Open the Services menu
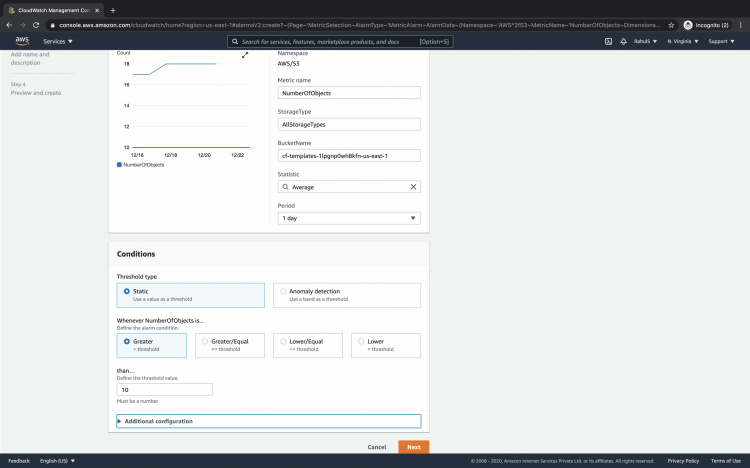 click(57, 41)
